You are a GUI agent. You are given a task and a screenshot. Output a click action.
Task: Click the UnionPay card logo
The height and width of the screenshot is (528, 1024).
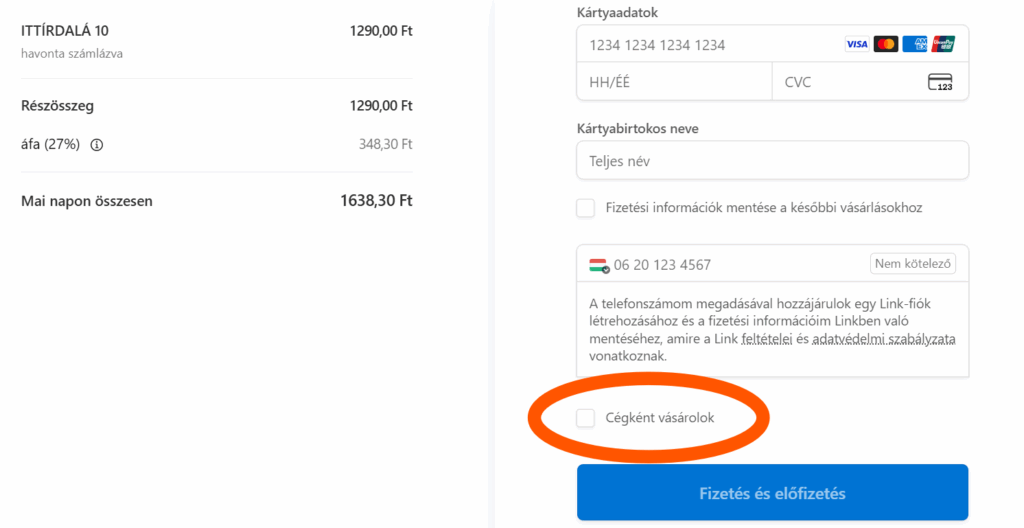coord(943,44)
